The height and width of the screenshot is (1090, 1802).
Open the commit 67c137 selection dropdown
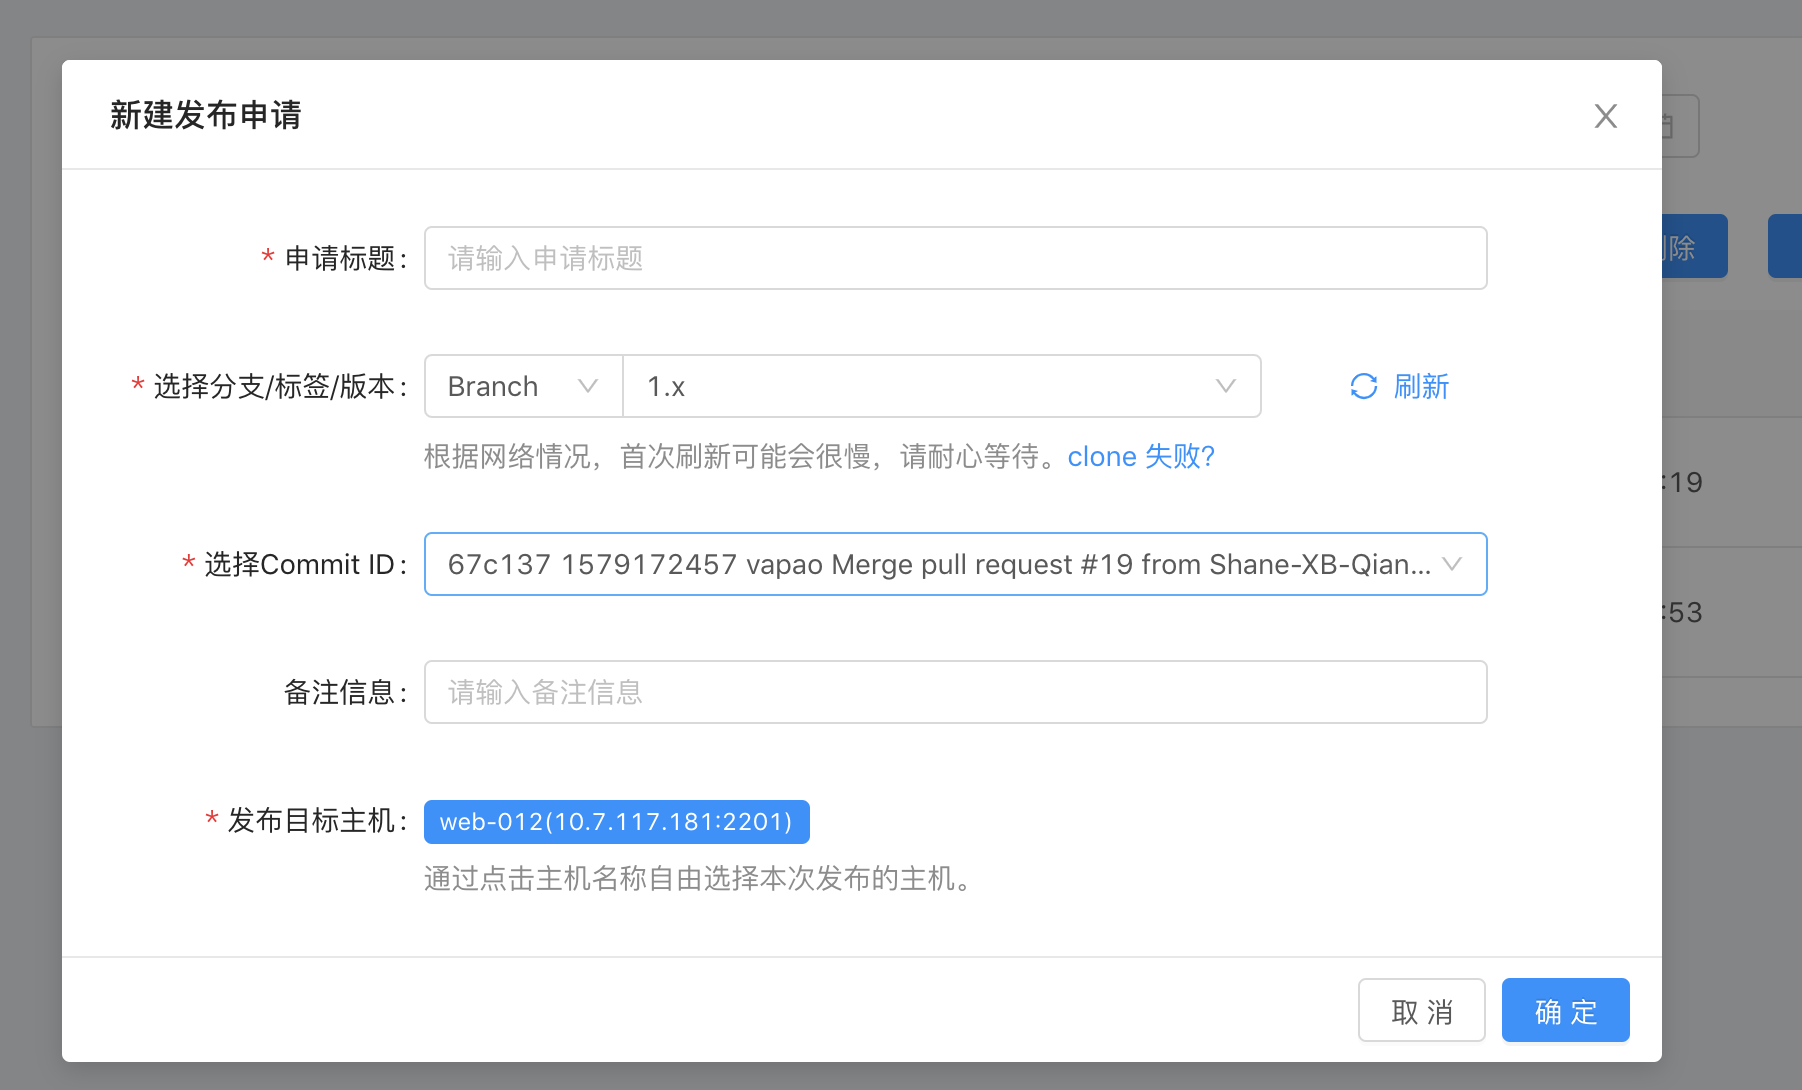point(955,564)
